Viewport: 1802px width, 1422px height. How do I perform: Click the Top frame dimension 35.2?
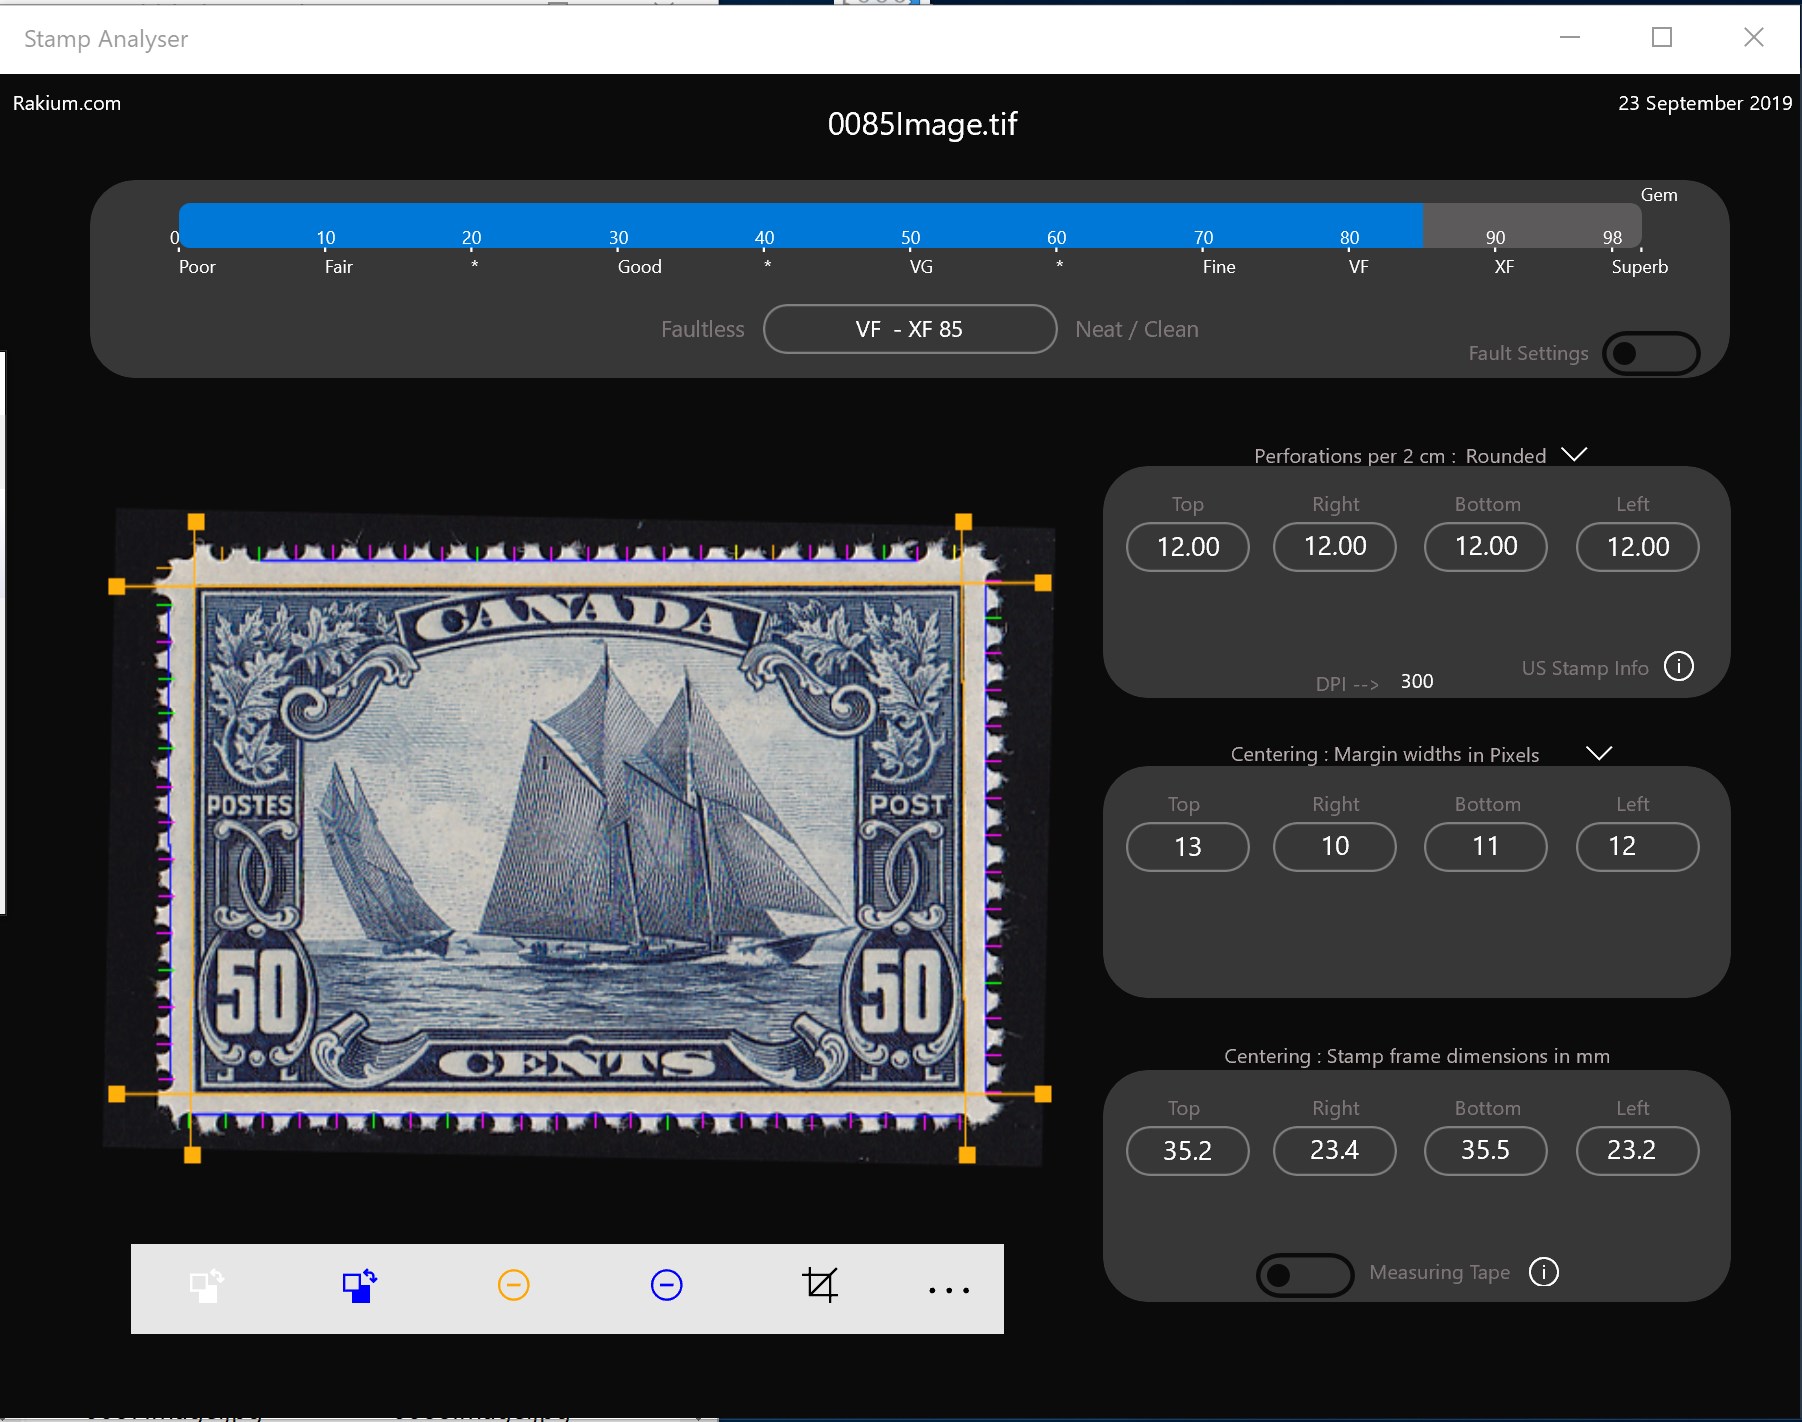1188,1151
